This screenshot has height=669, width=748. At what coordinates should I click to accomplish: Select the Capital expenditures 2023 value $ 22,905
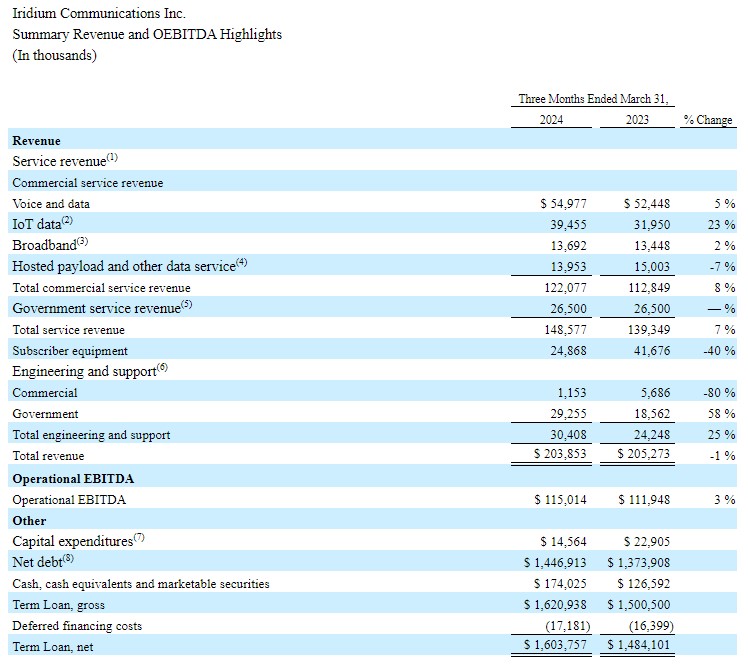(646, 541)
